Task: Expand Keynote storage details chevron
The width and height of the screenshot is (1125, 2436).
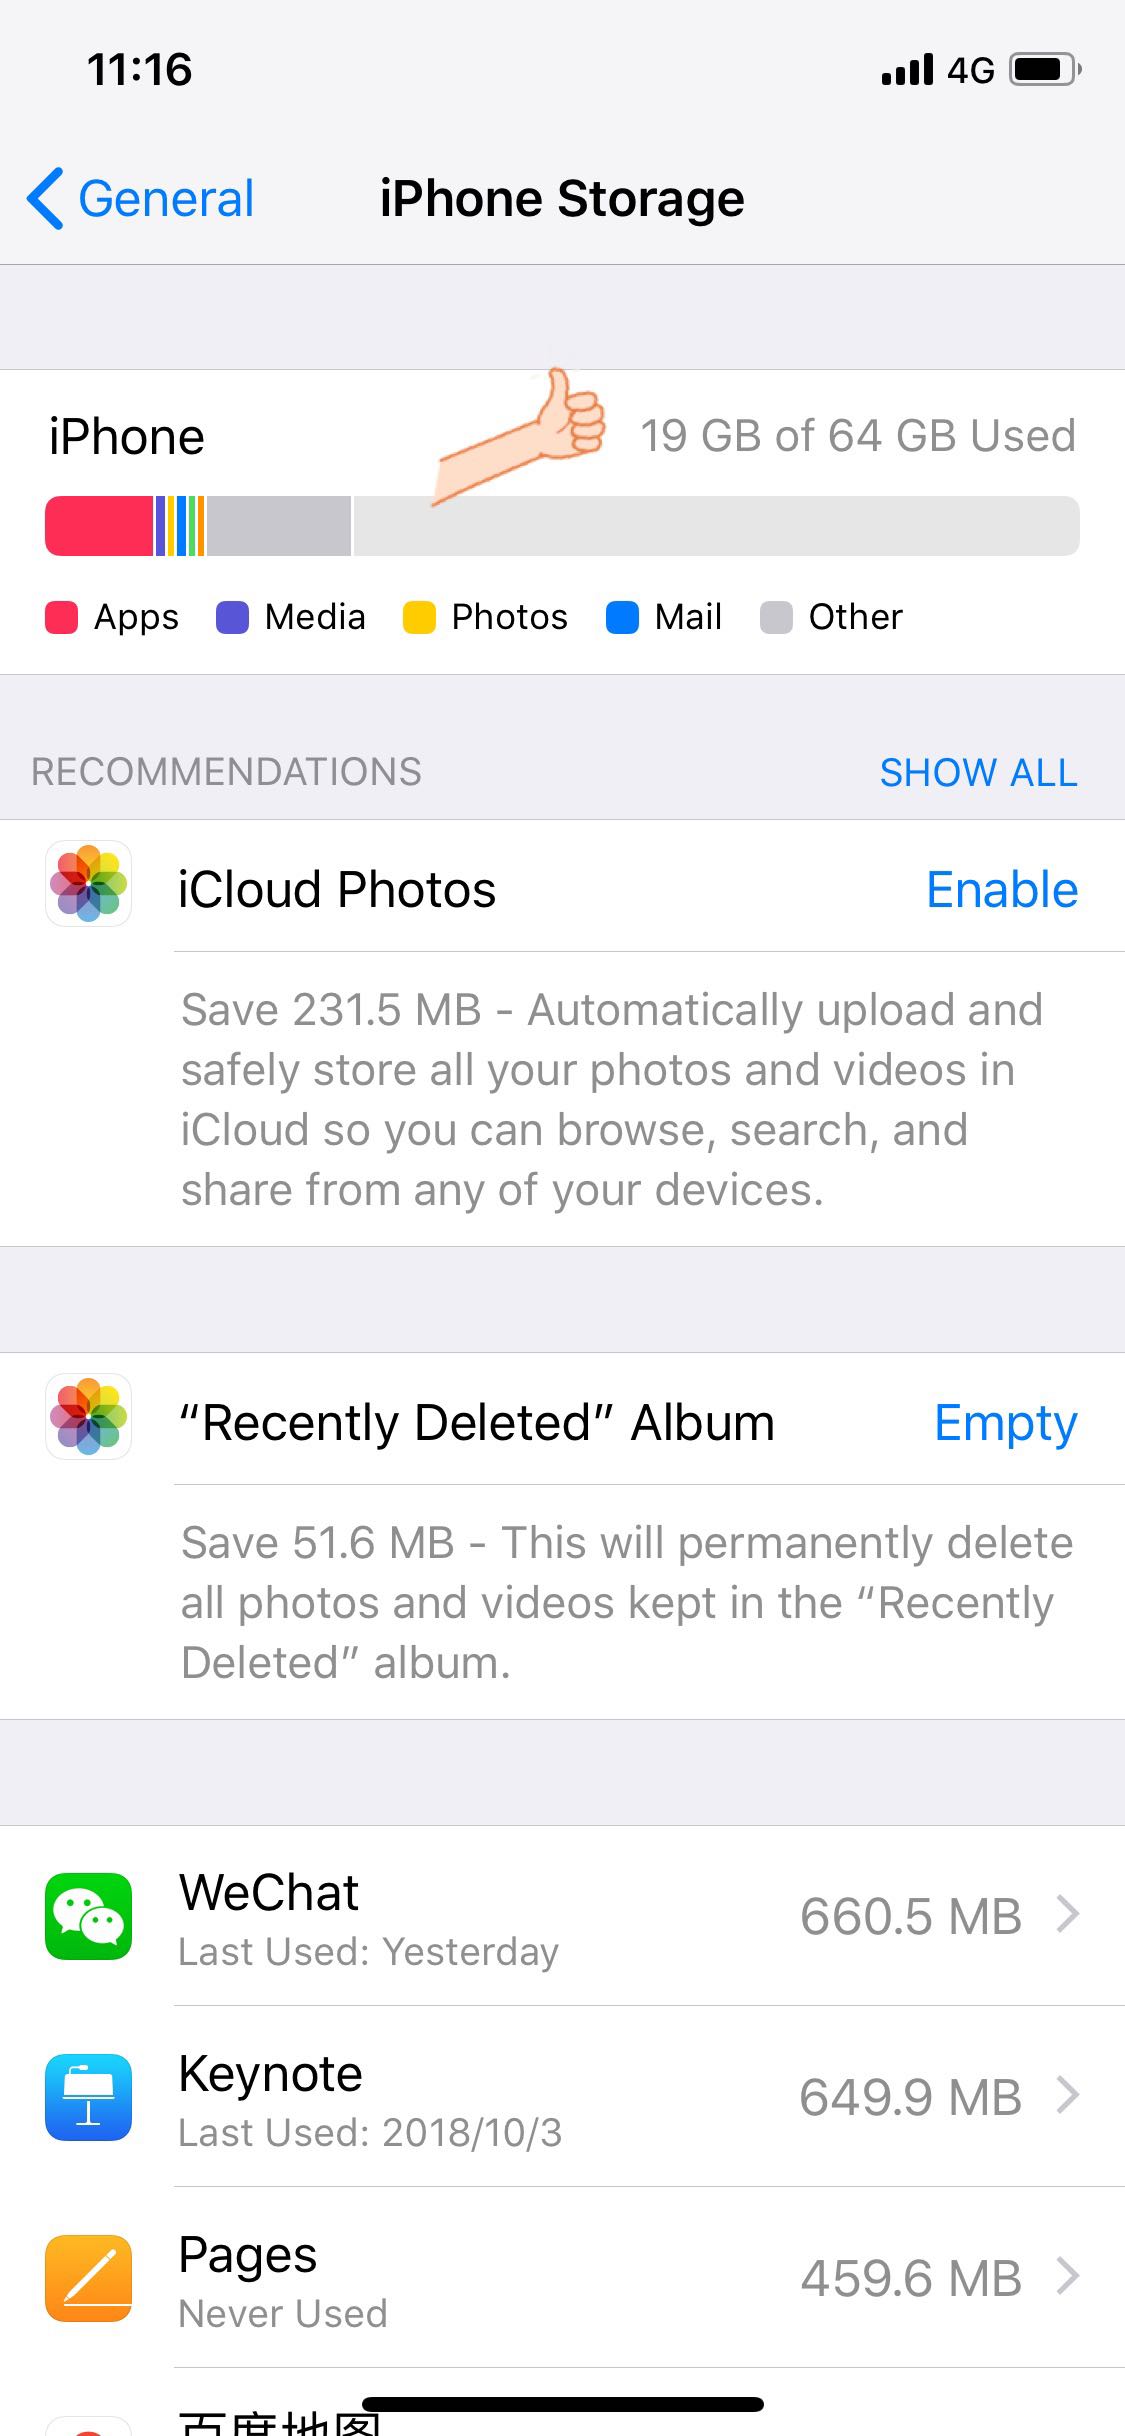Action: click(1068, 2096)
